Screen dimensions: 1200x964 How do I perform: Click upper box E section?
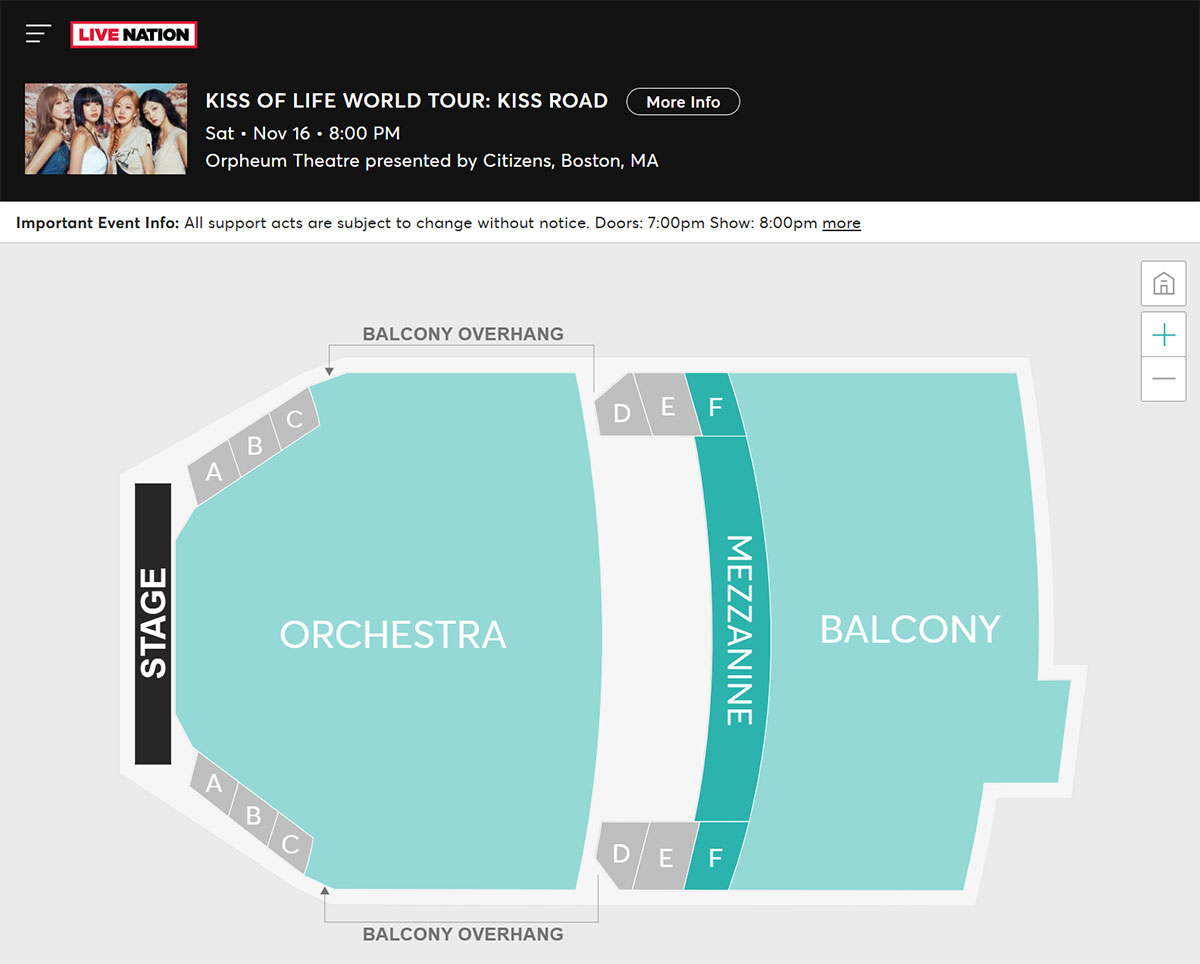[x=668, y=406]
